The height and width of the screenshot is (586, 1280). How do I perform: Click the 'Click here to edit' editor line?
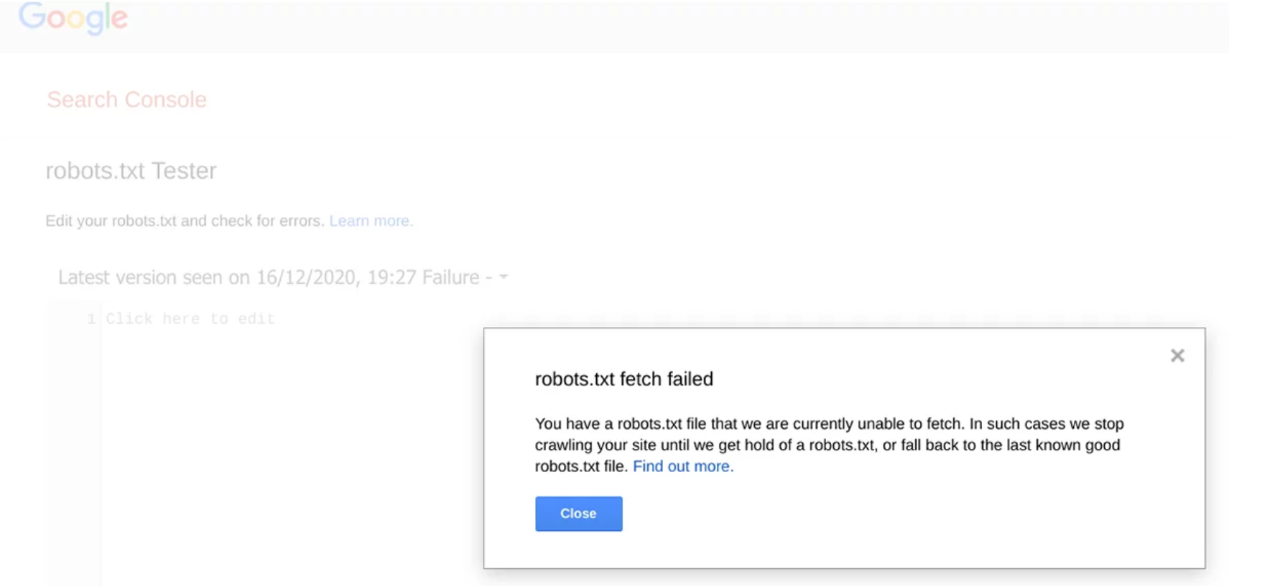190,319
